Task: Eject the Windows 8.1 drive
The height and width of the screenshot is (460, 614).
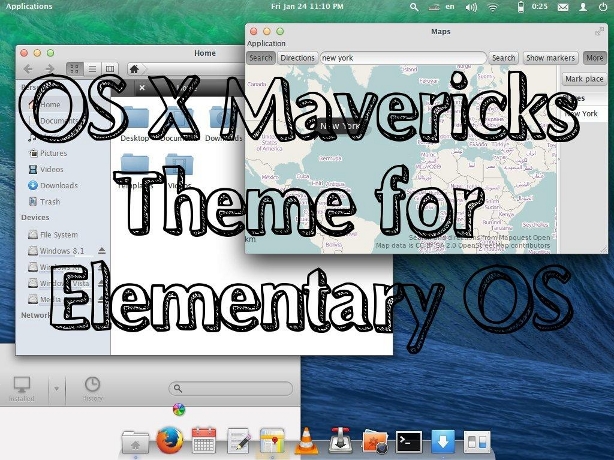Action: pyautogui.click(x=102, y=251)
